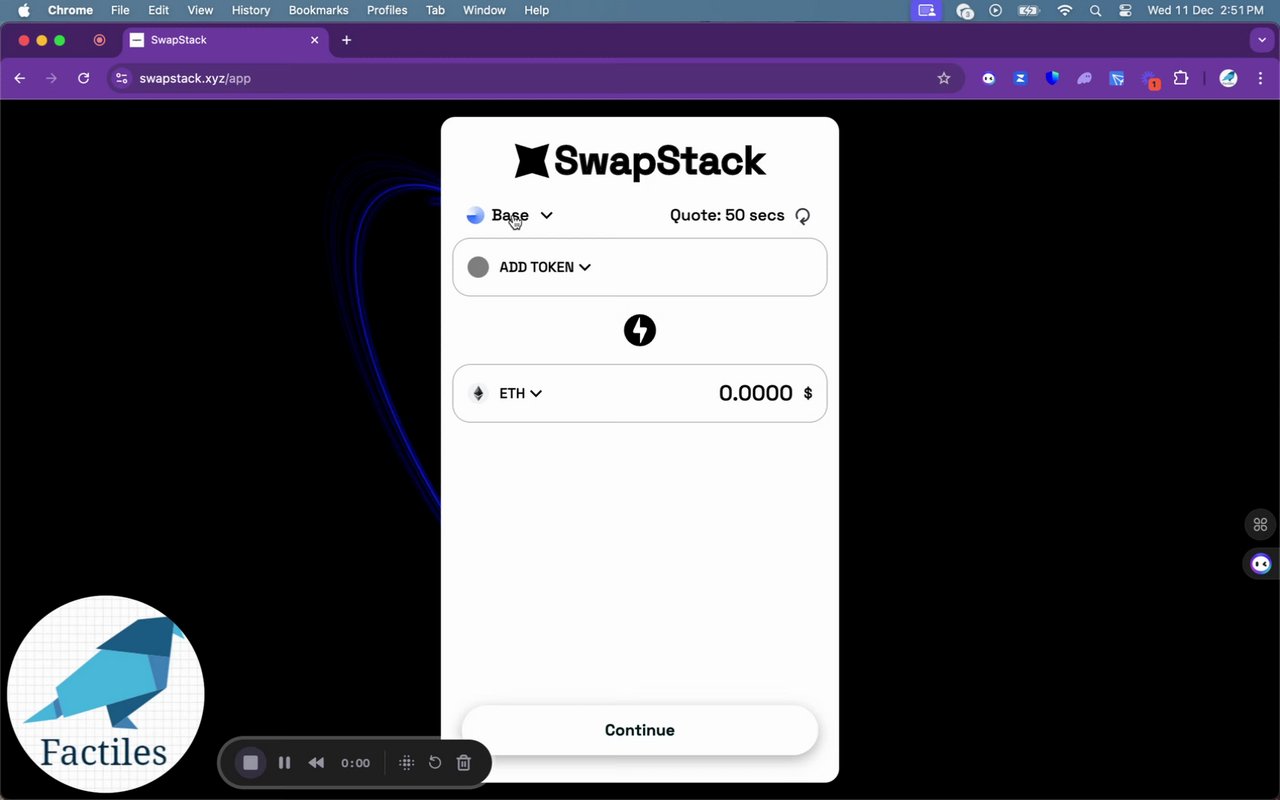Open the Apple menu
Image resolution: width=1280 pixels, height=800 pixels.
(x=23, y=10)
